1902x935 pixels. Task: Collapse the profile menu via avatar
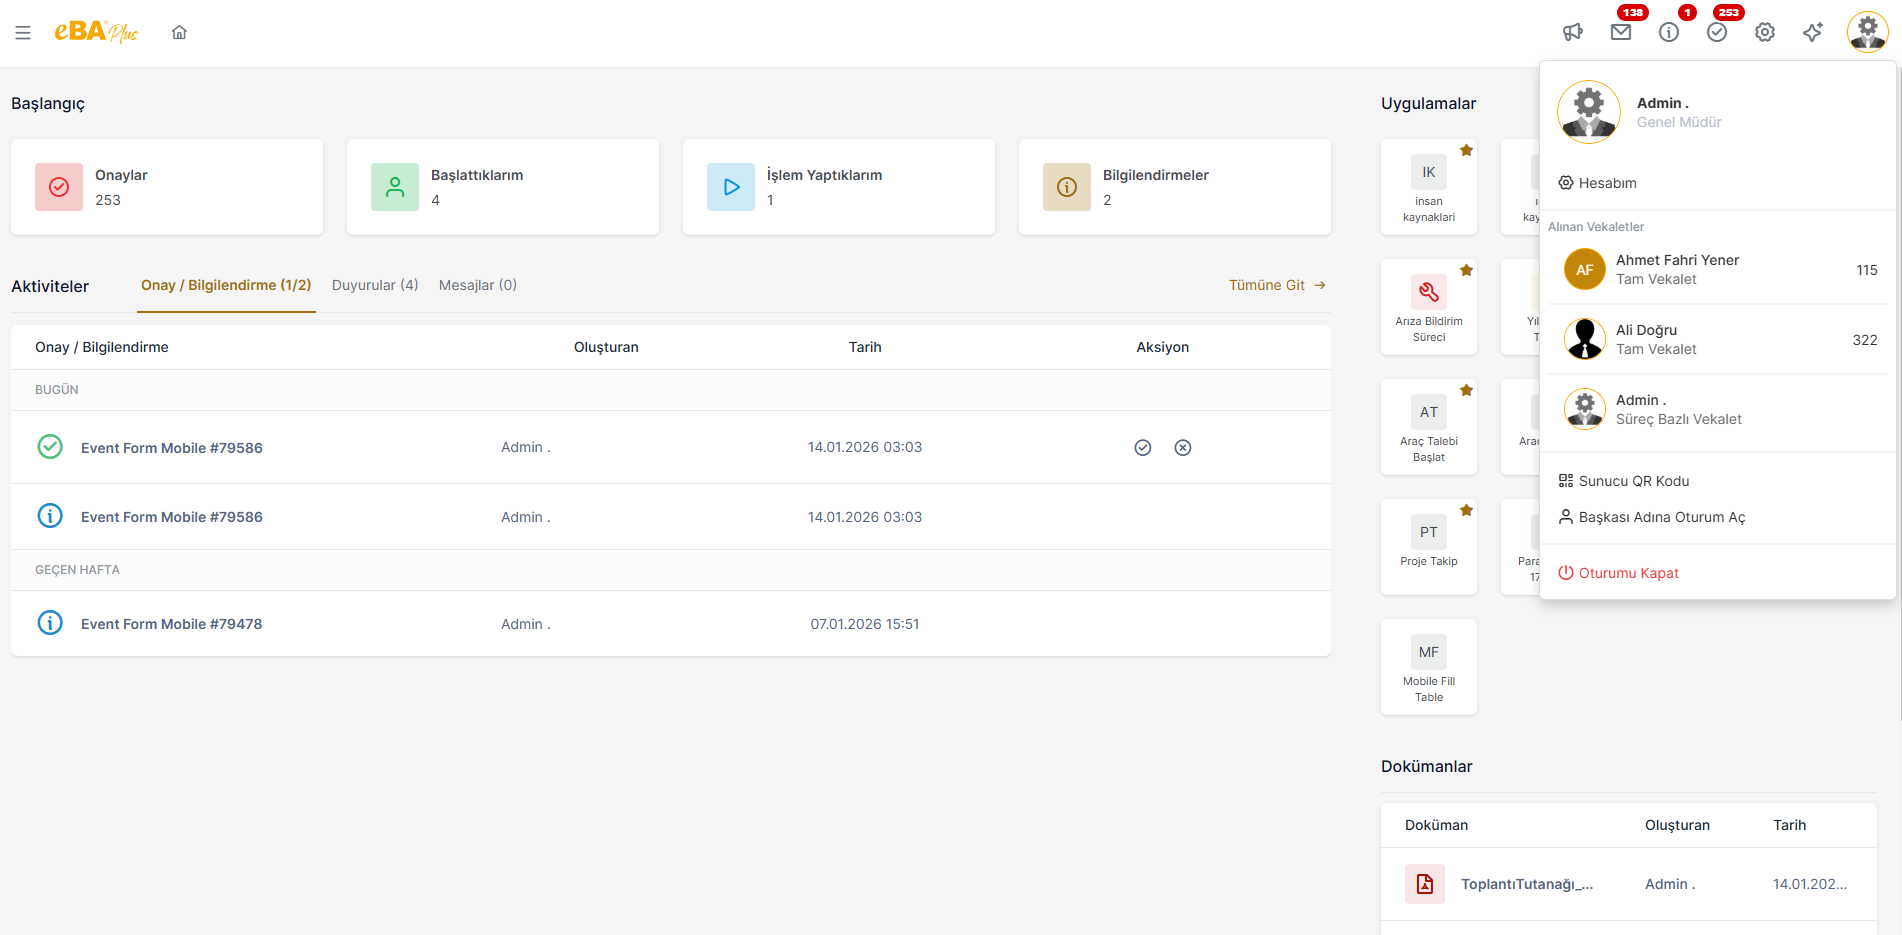[1867, 32]
